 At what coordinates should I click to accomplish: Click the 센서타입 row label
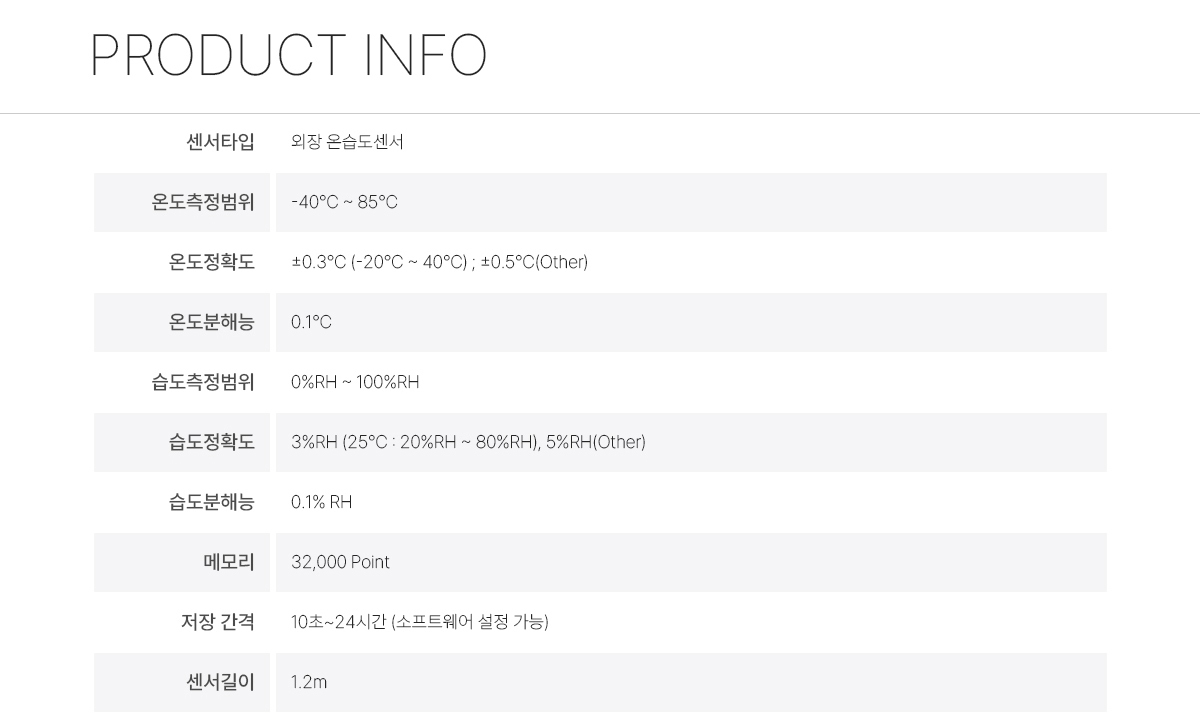pyautogui.click(x=220, y=142)
